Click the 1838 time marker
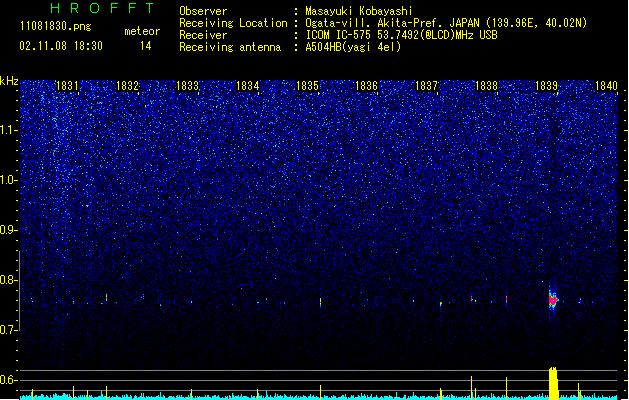 [x=486, y=85]
